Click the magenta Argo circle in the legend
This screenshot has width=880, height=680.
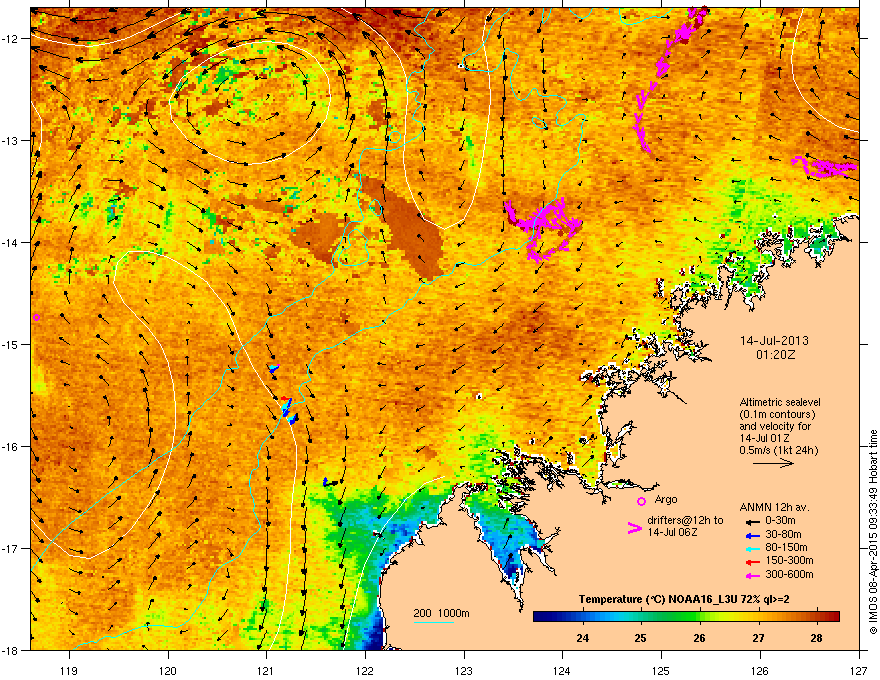(x=641, y=501)
